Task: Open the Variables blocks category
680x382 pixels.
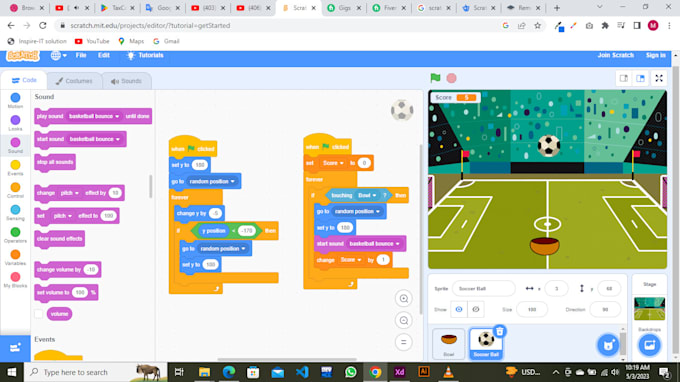Action: coord(15,258)
